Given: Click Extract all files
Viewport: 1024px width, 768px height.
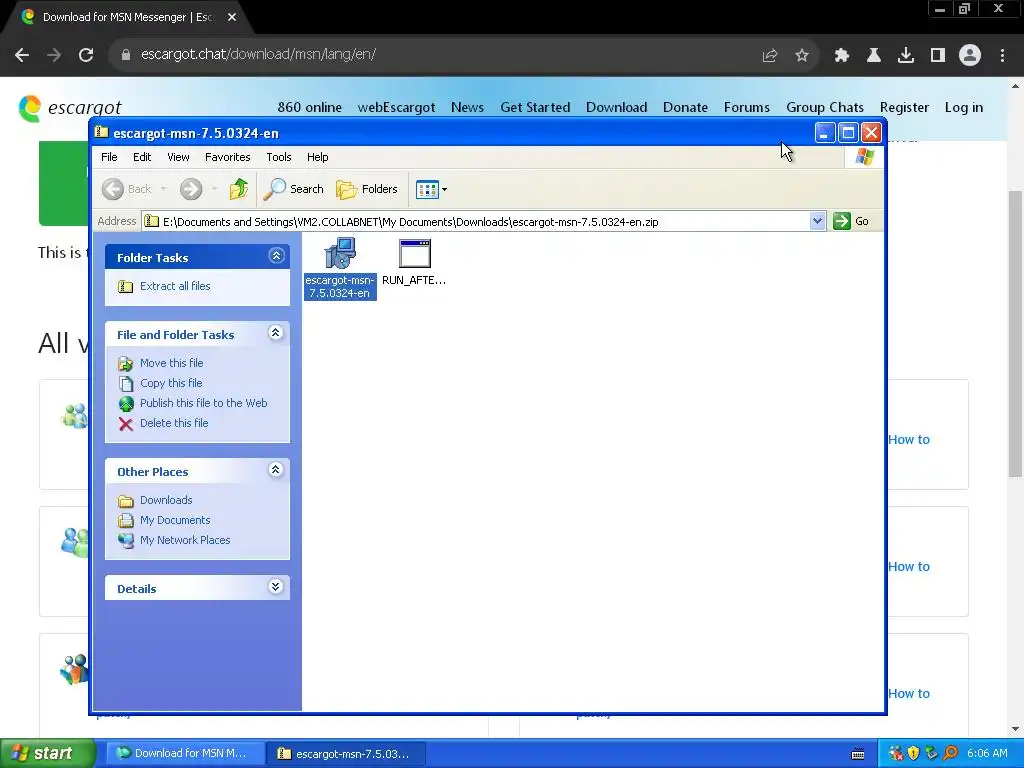Looking at the screenshot, I should tap(175, 286).
